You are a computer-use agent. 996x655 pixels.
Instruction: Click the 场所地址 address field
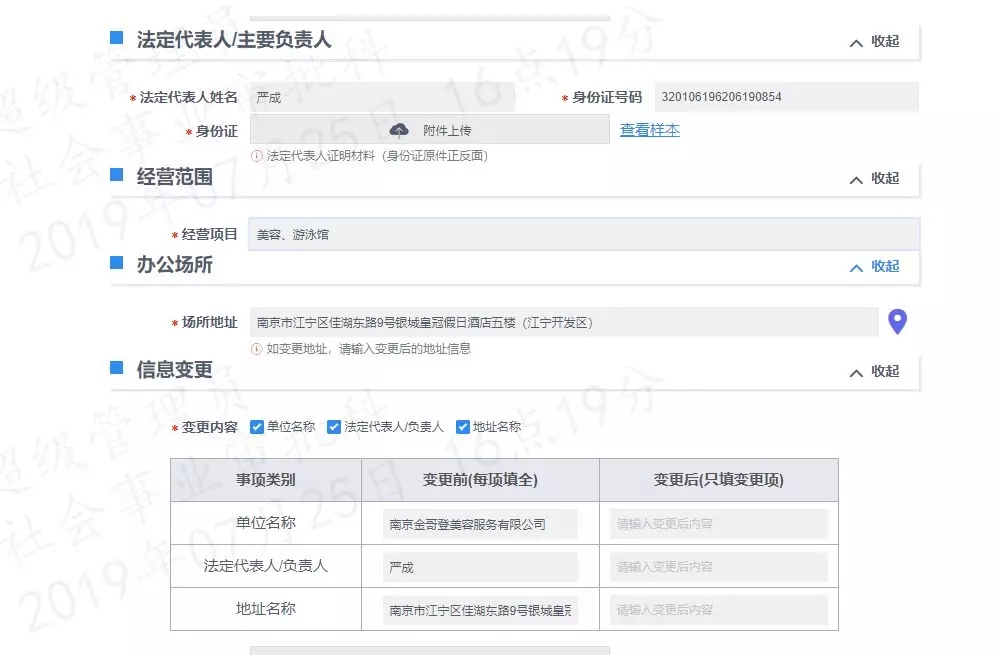point(563,322)
